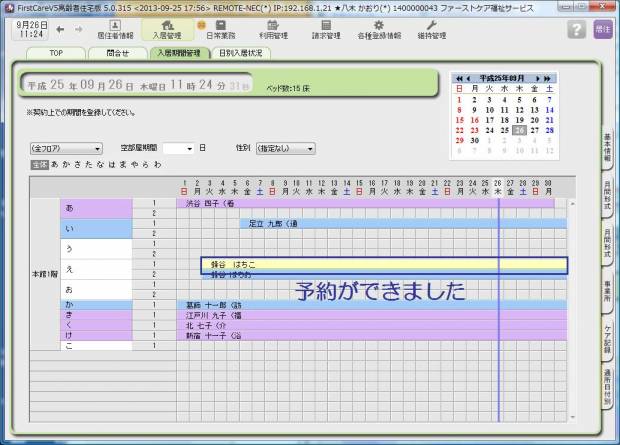
Task: Open the 空部屋期間 dropdown
Action: point(179,148)
